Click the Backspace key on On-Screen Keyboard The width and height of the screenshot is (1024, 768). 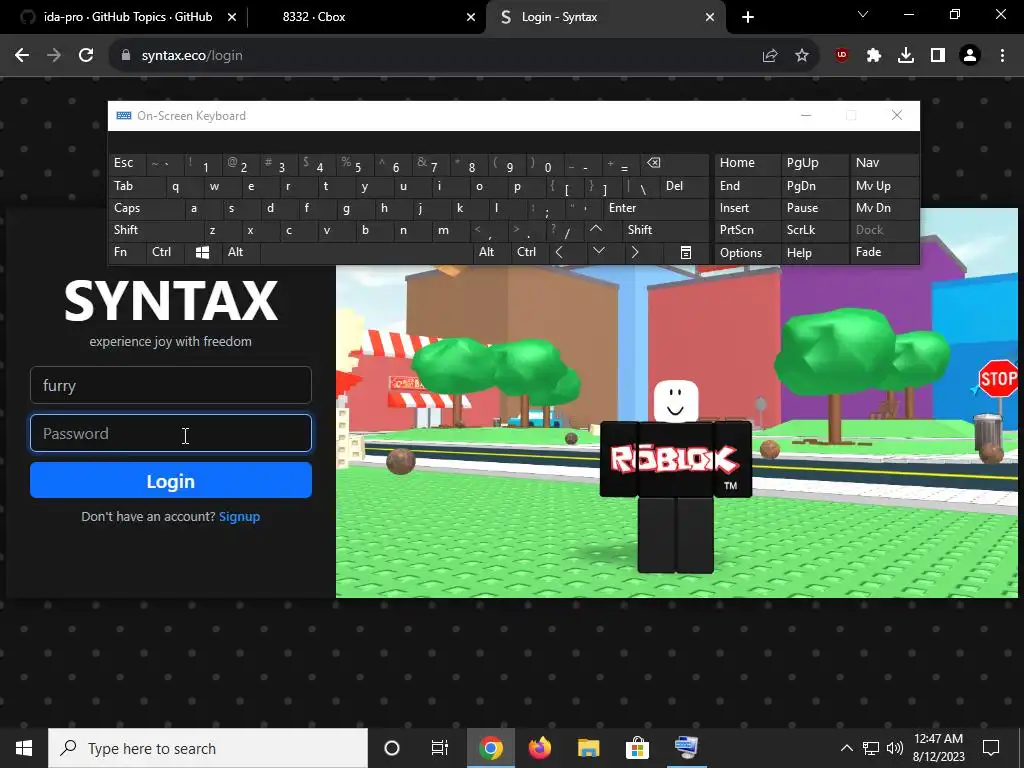coord(674,164)
